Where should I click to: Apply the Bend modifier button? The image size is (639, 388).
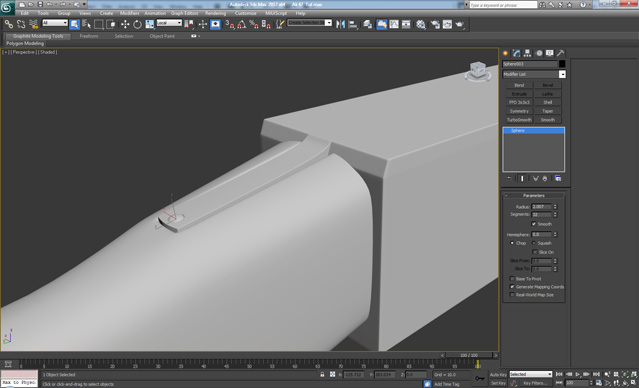point(519,85)
